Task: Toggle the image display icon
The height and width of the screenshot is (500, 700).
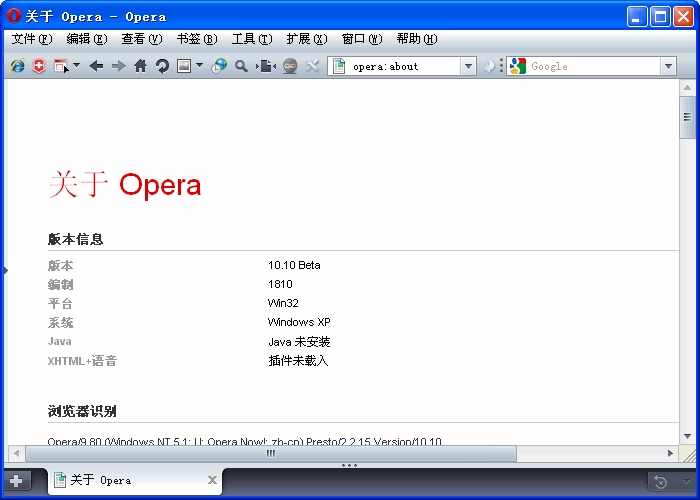Action: [x=183, y=66]
